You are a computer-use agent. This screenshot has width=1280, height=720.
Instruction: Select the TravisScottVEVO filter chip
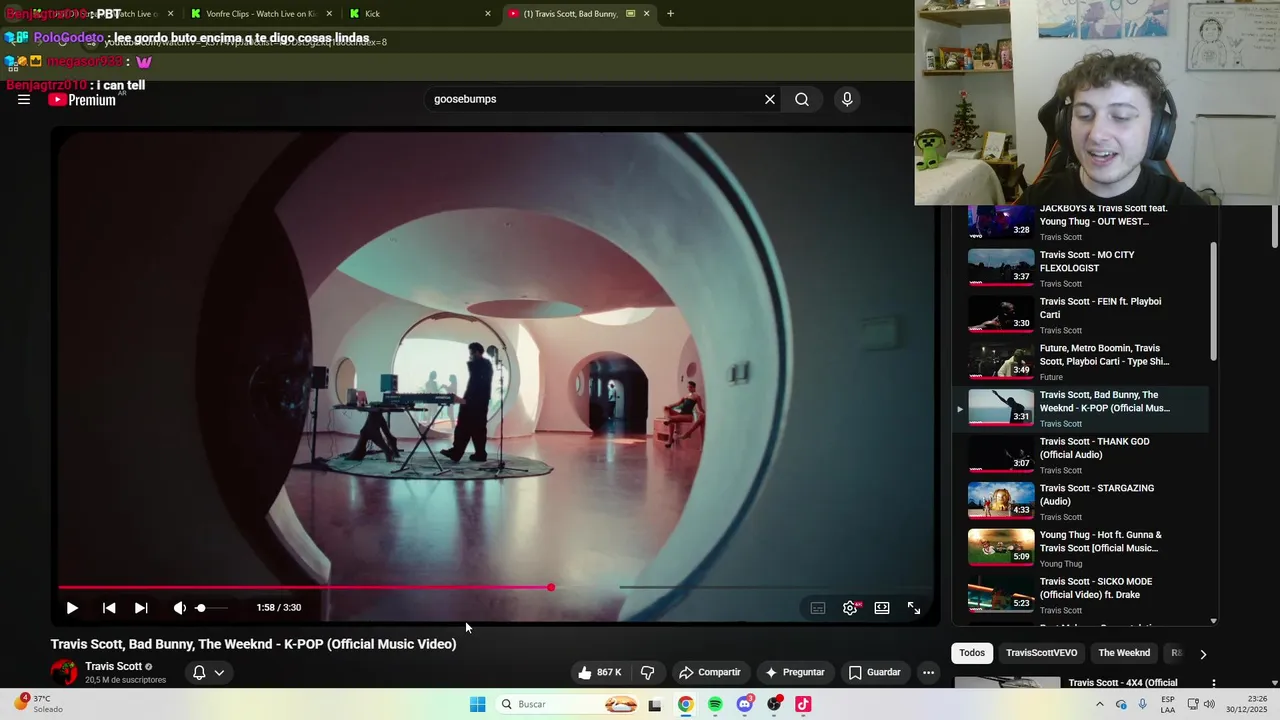click(1041, 653)
